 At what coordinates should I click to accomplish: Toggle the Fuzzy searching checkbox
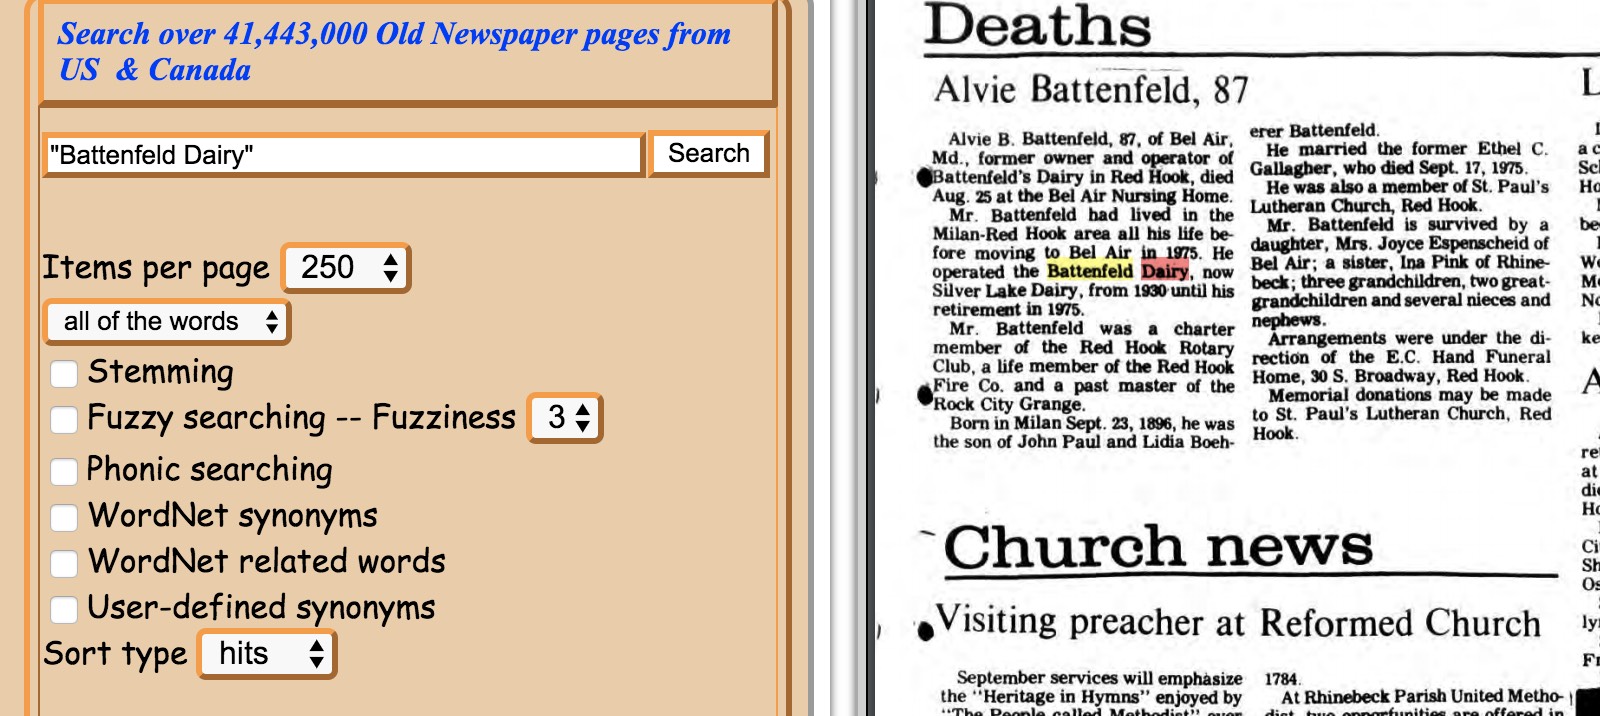point(64,419)
